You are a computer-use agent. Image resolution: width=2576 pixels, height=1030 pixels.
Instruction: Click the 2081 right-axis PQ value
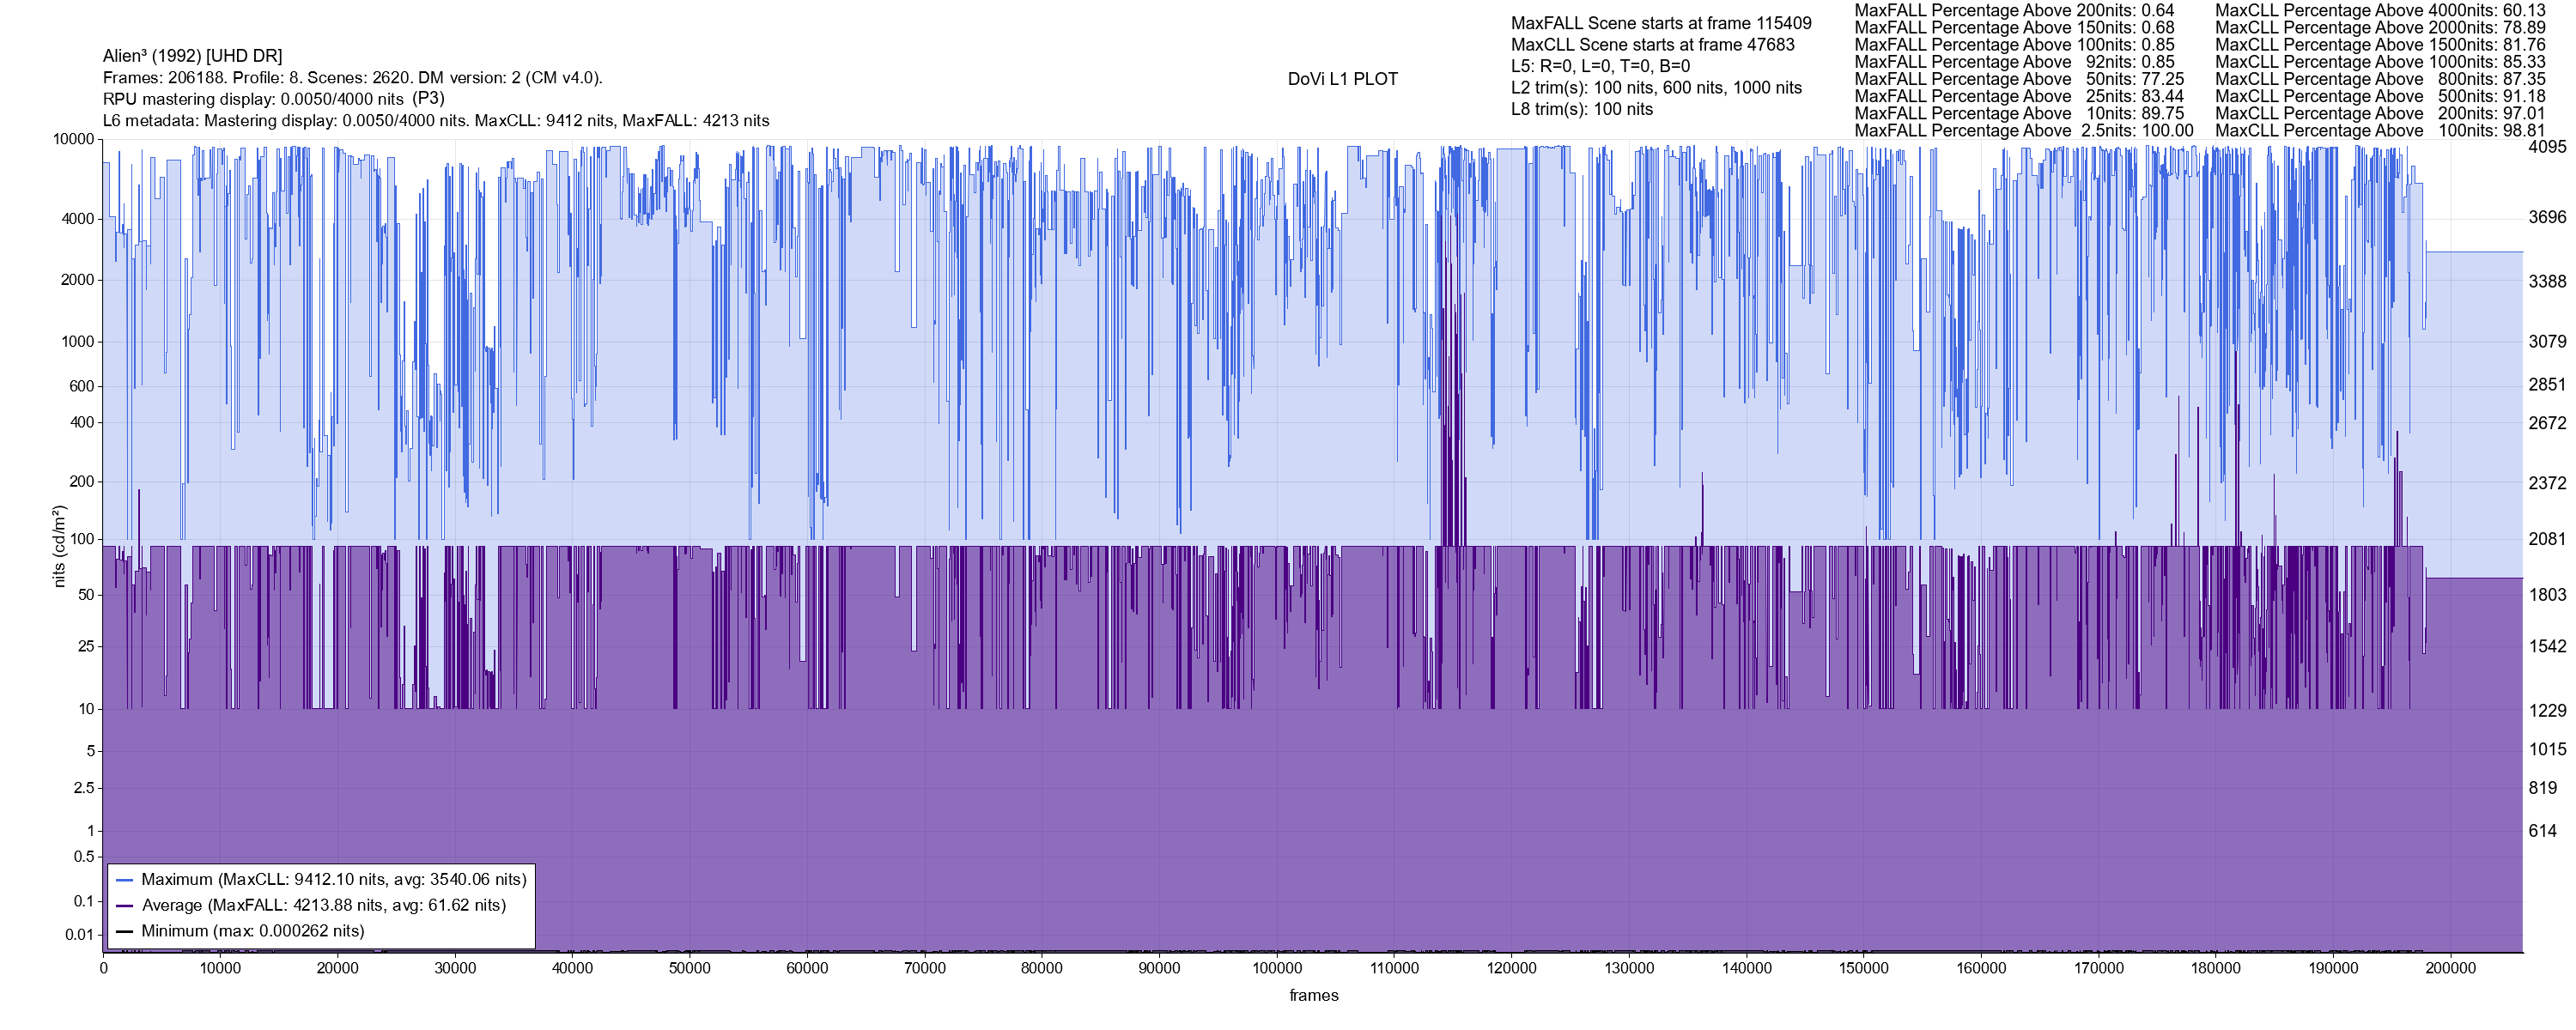tap(2547, 539)
